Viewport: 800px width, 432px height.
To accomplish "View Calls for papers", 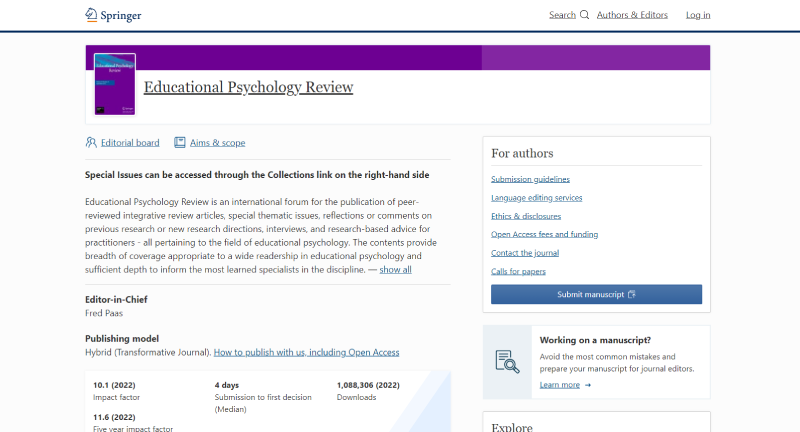I will tap(518, 271).
